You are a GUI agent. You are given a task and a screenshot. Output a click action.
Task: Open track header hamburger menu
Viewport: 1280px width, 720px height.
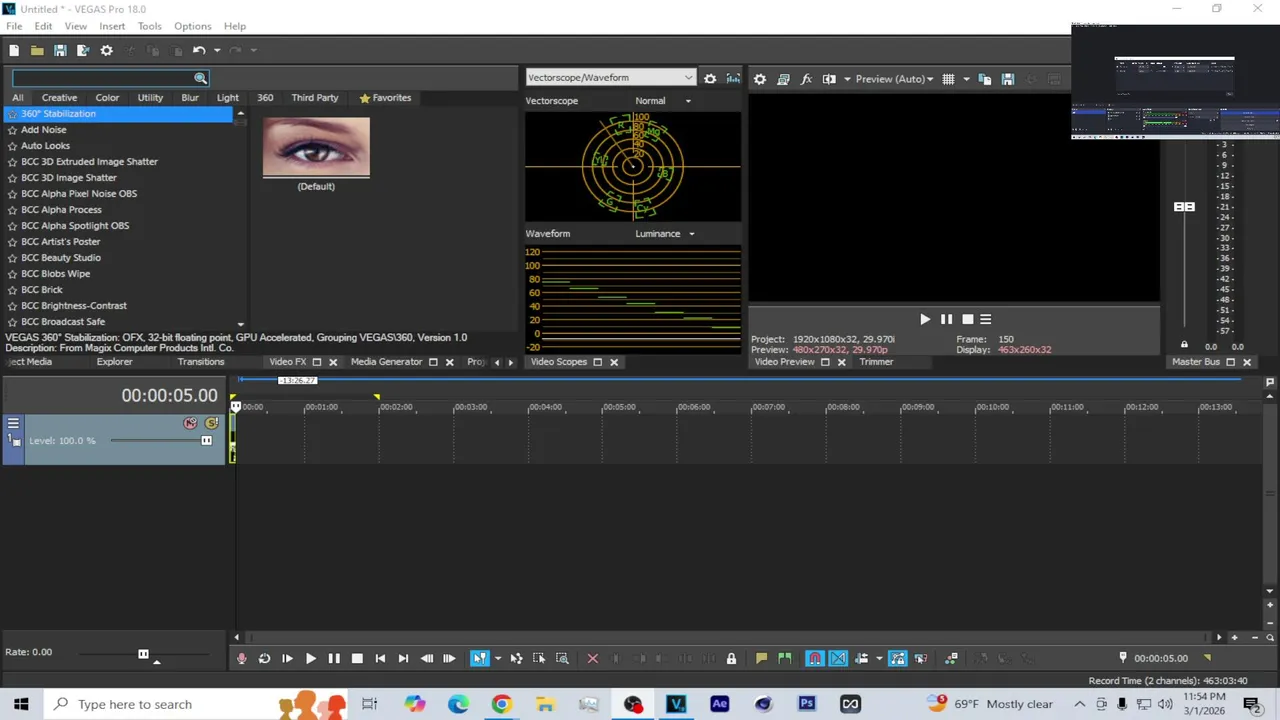pos(13,423)
